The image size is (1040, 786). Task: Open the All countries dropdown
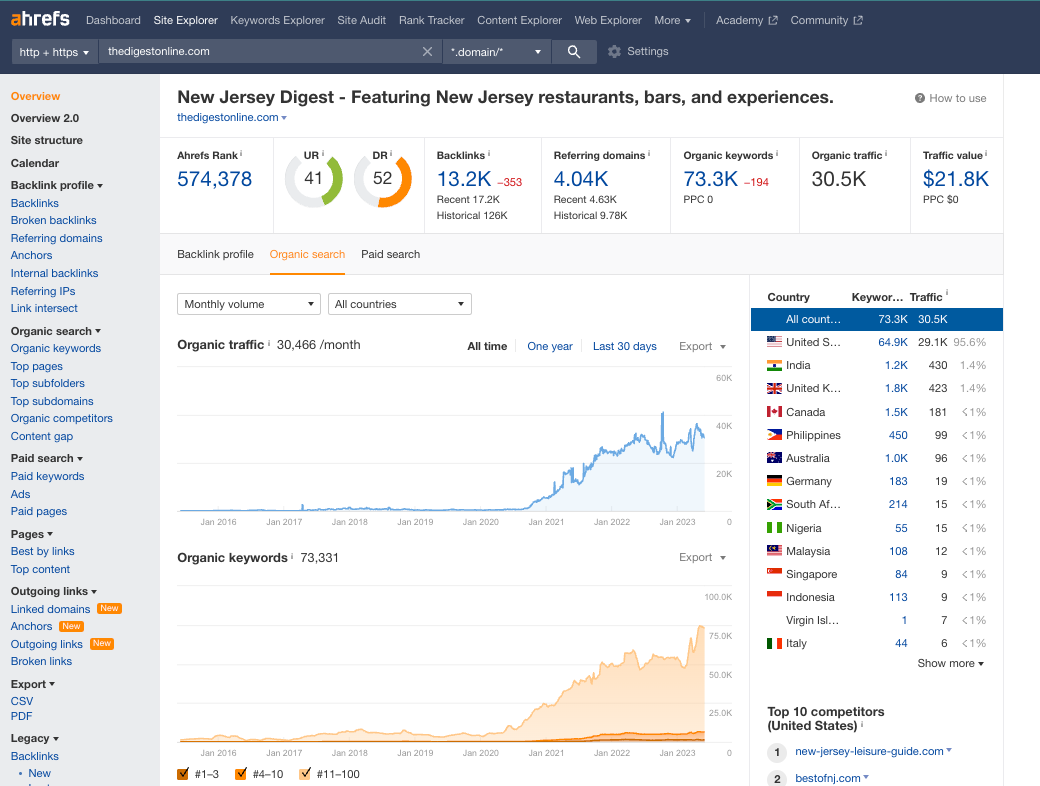click(x=400, y=304)
